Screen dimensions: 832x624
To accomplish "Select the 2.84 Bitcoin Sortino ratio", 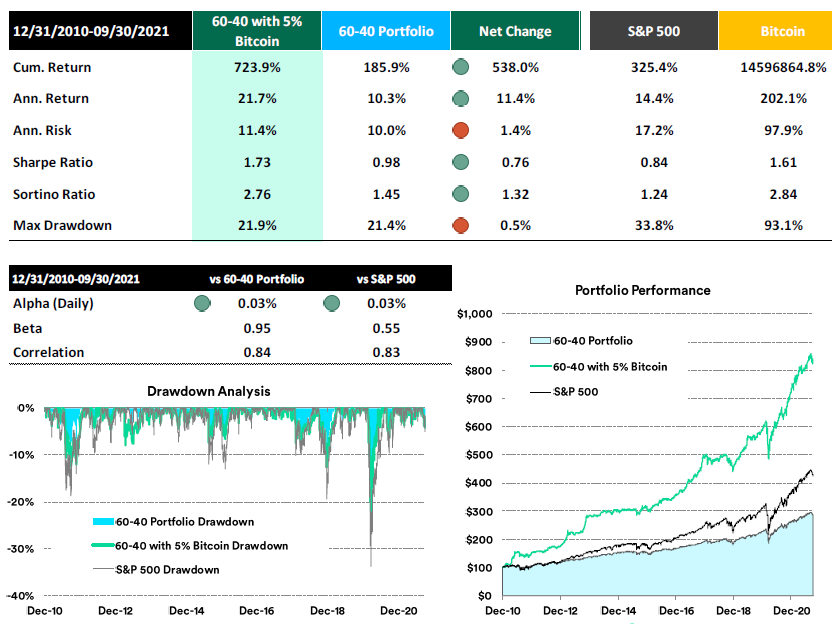I will 784,194.
